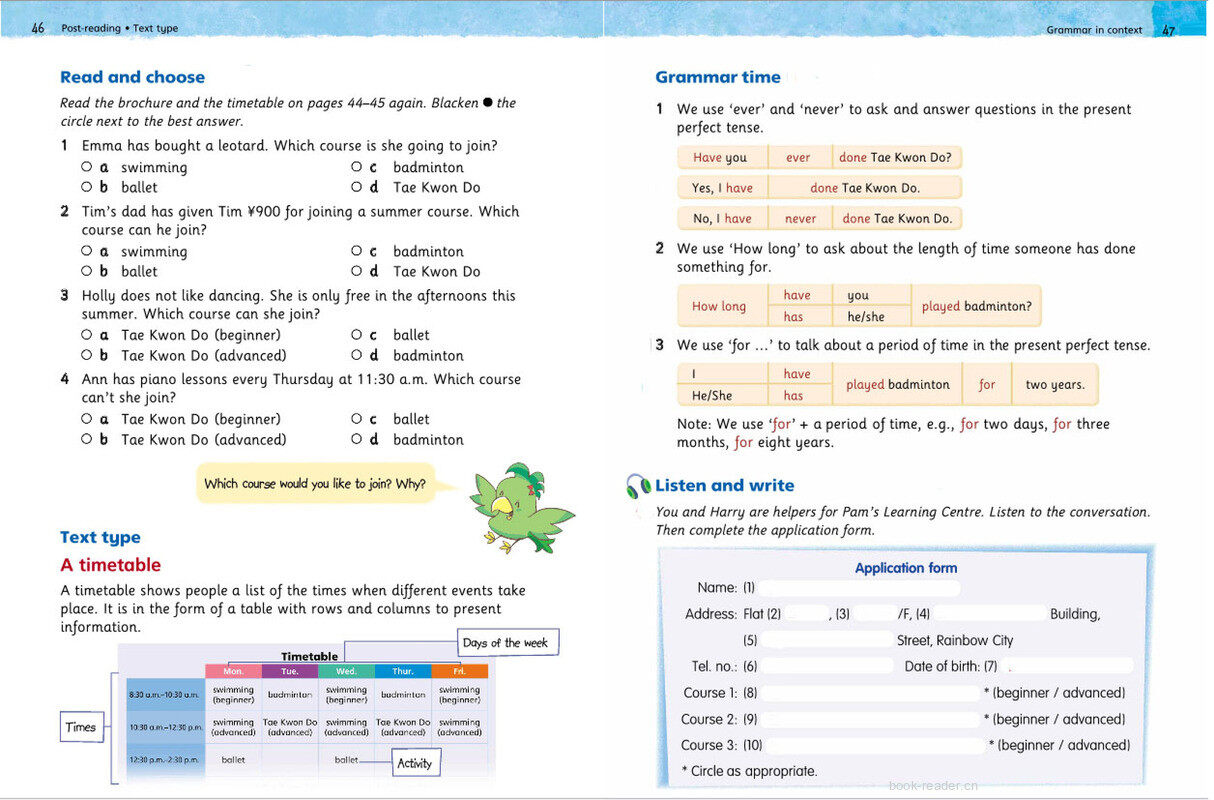Image resolution: width=1214 pixels, height=800 pixels.
Task: Click page number 47 in the corner
Action: pos(1168,29)
